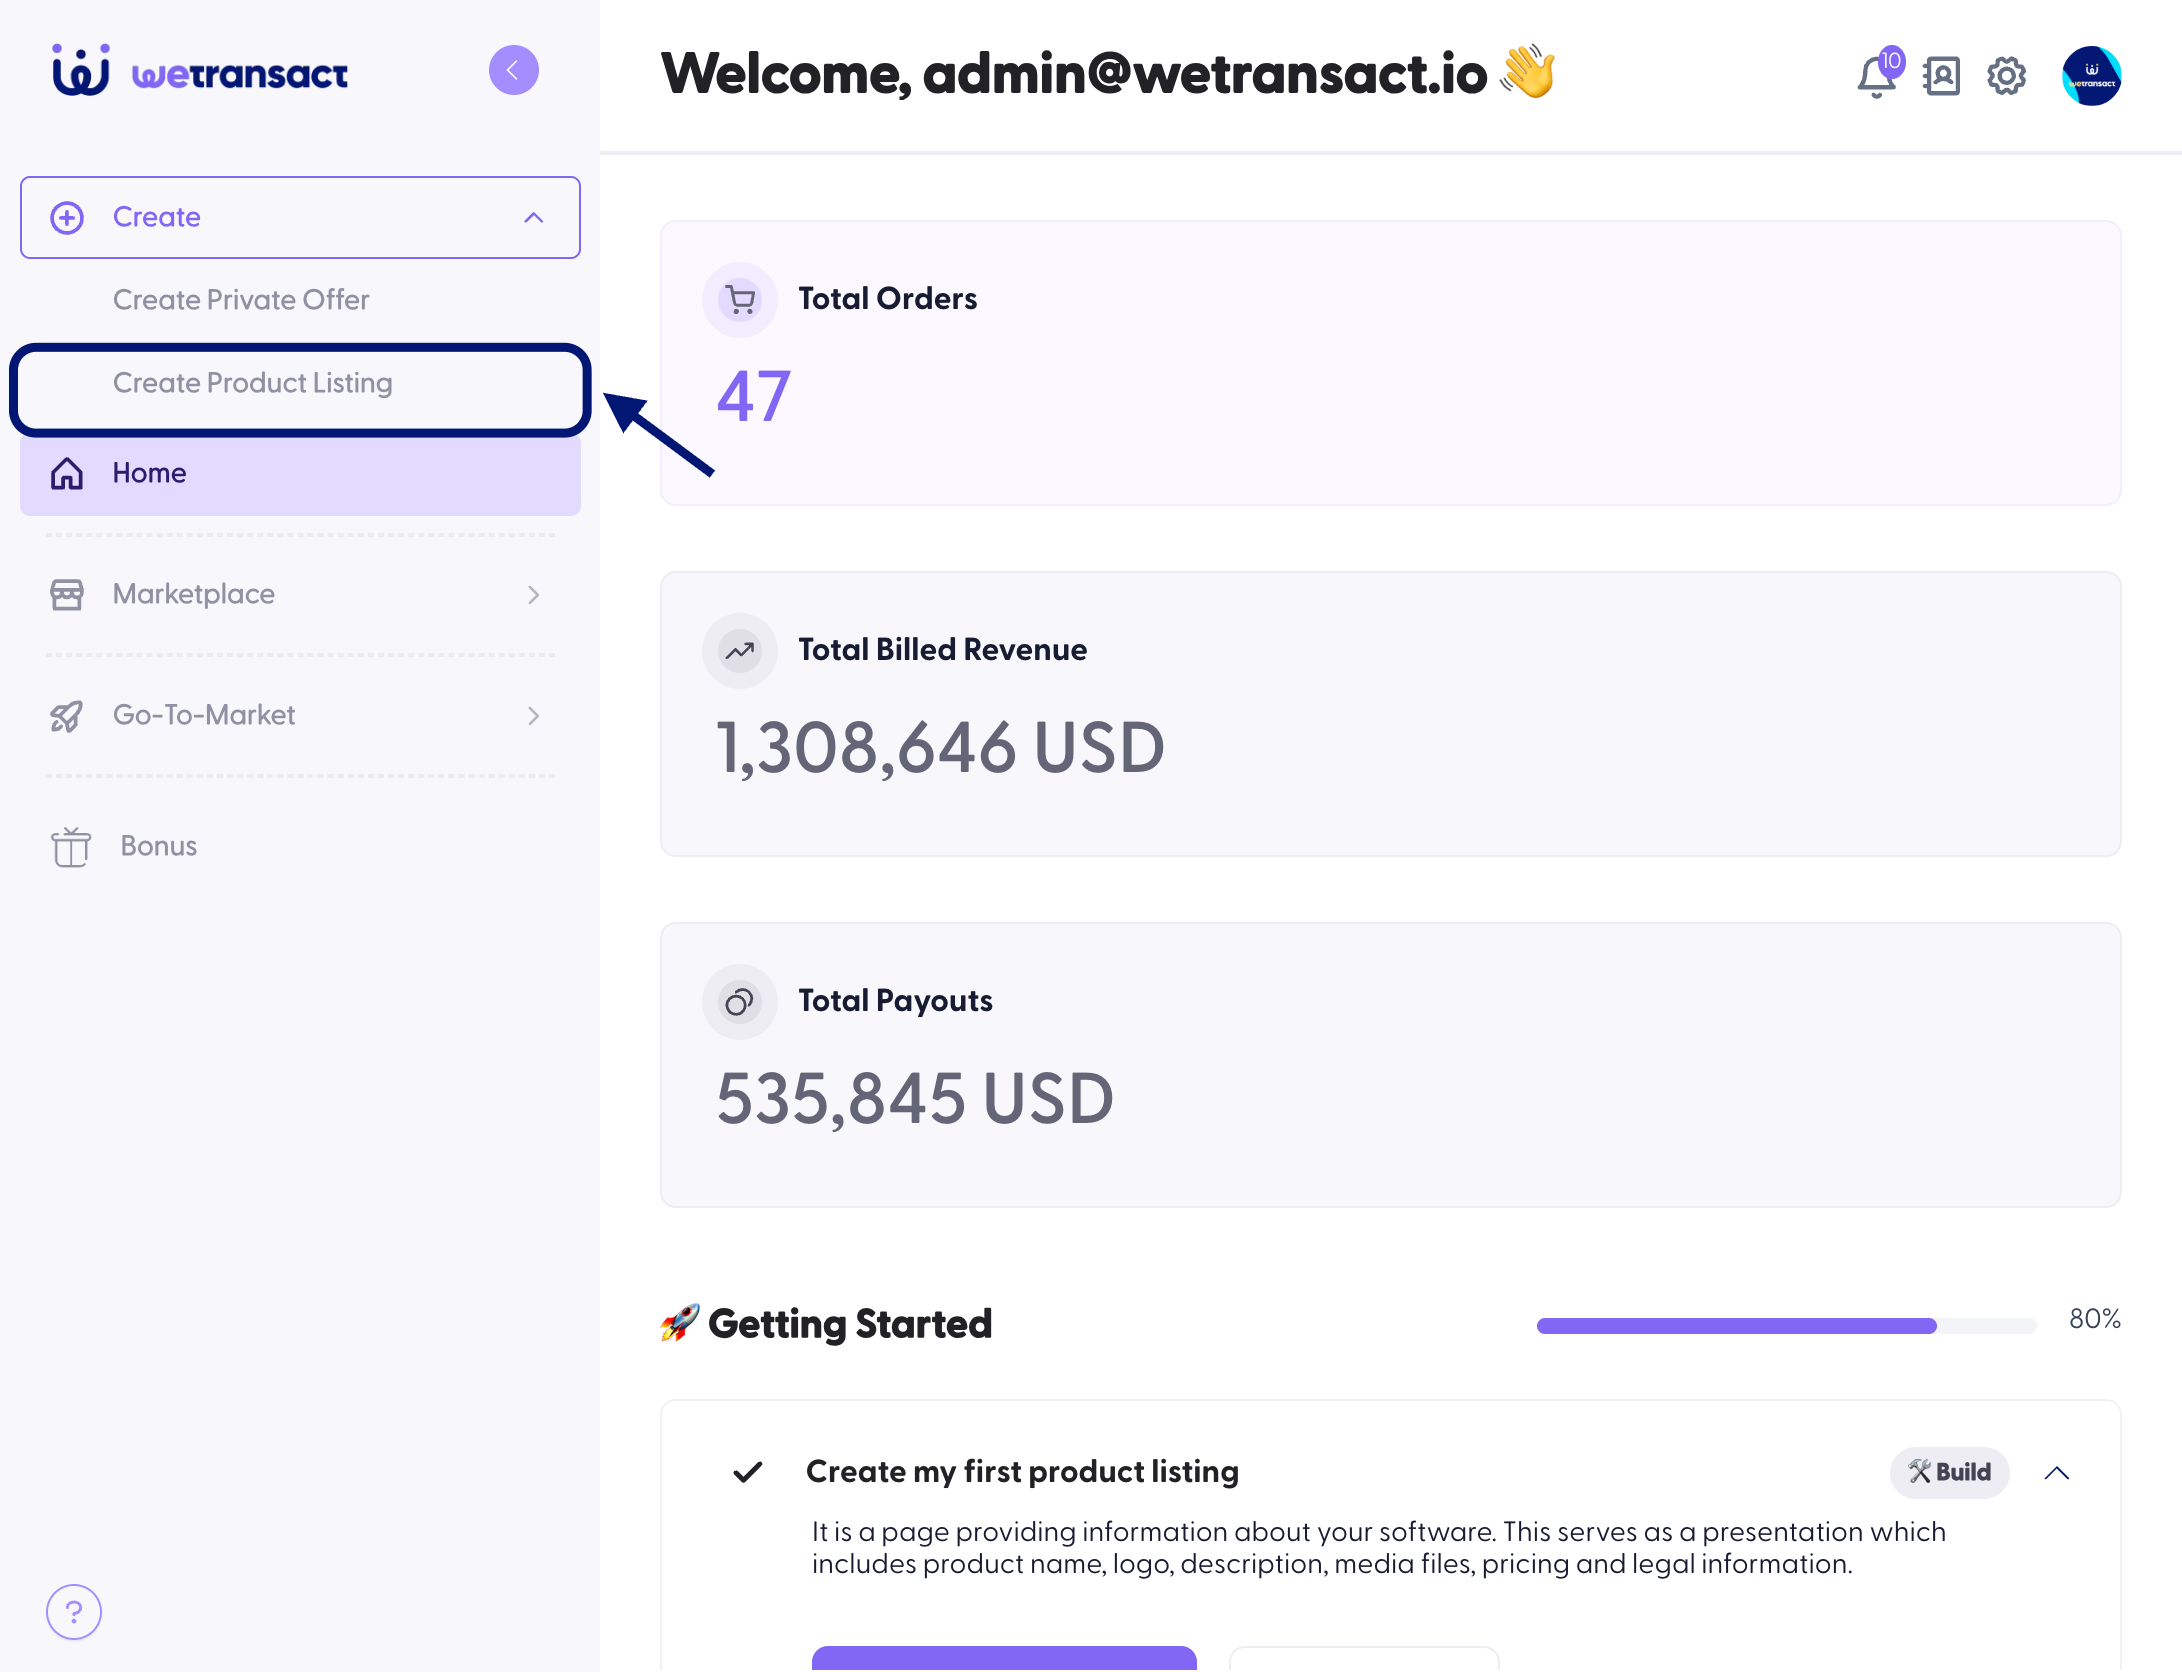The image size is (2182, 1672).
Task: Click the Create plus circle icon
Action: pyautogui.click(x=67, y=217)
